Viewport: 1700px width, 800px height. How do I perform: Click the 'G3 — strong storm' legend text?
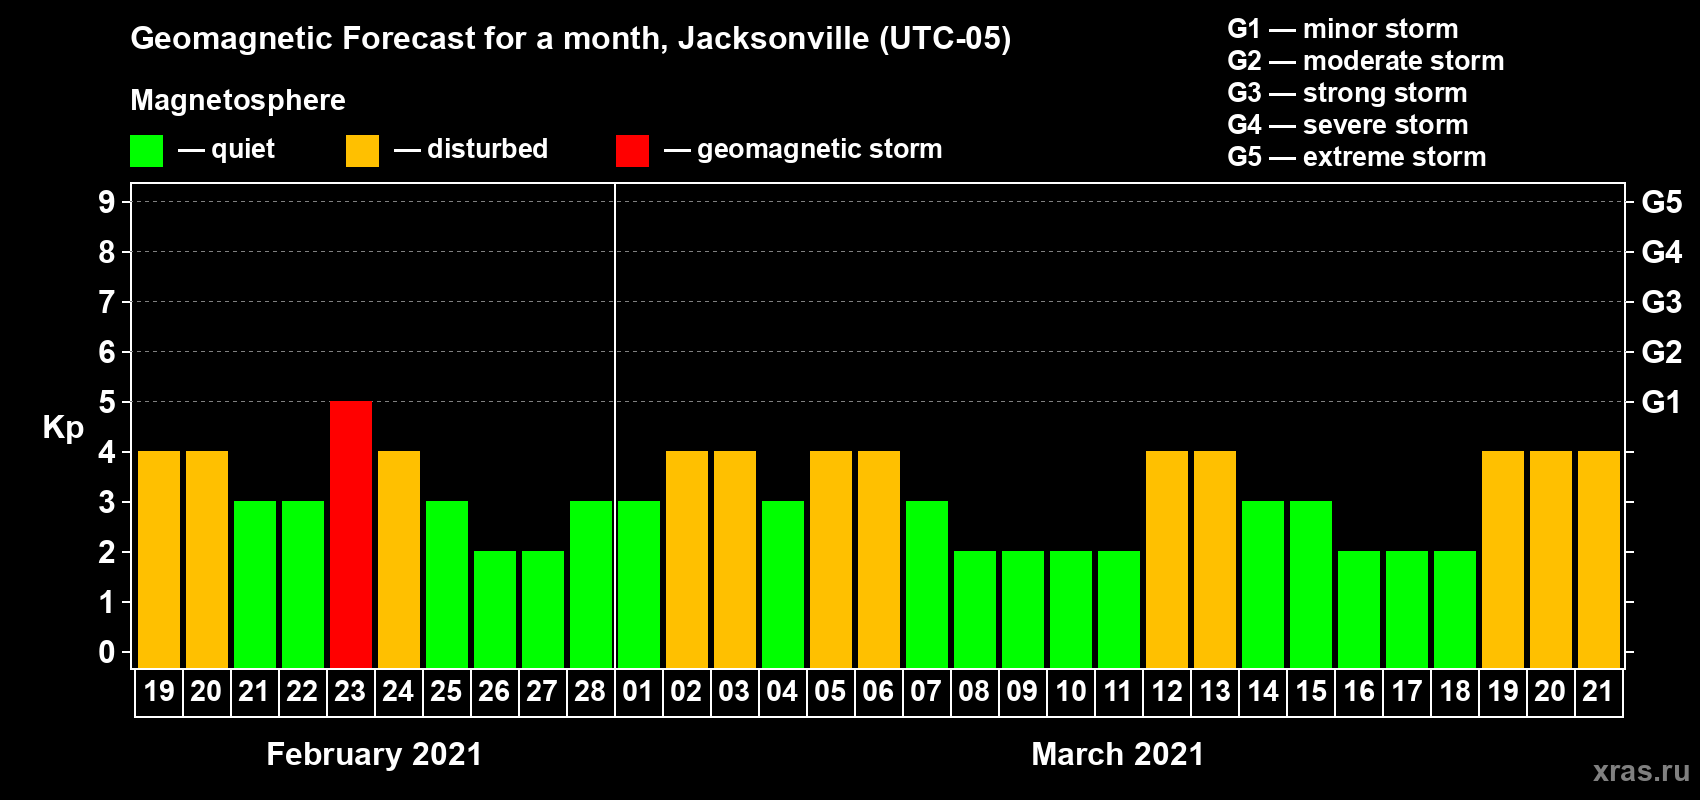1347,93
